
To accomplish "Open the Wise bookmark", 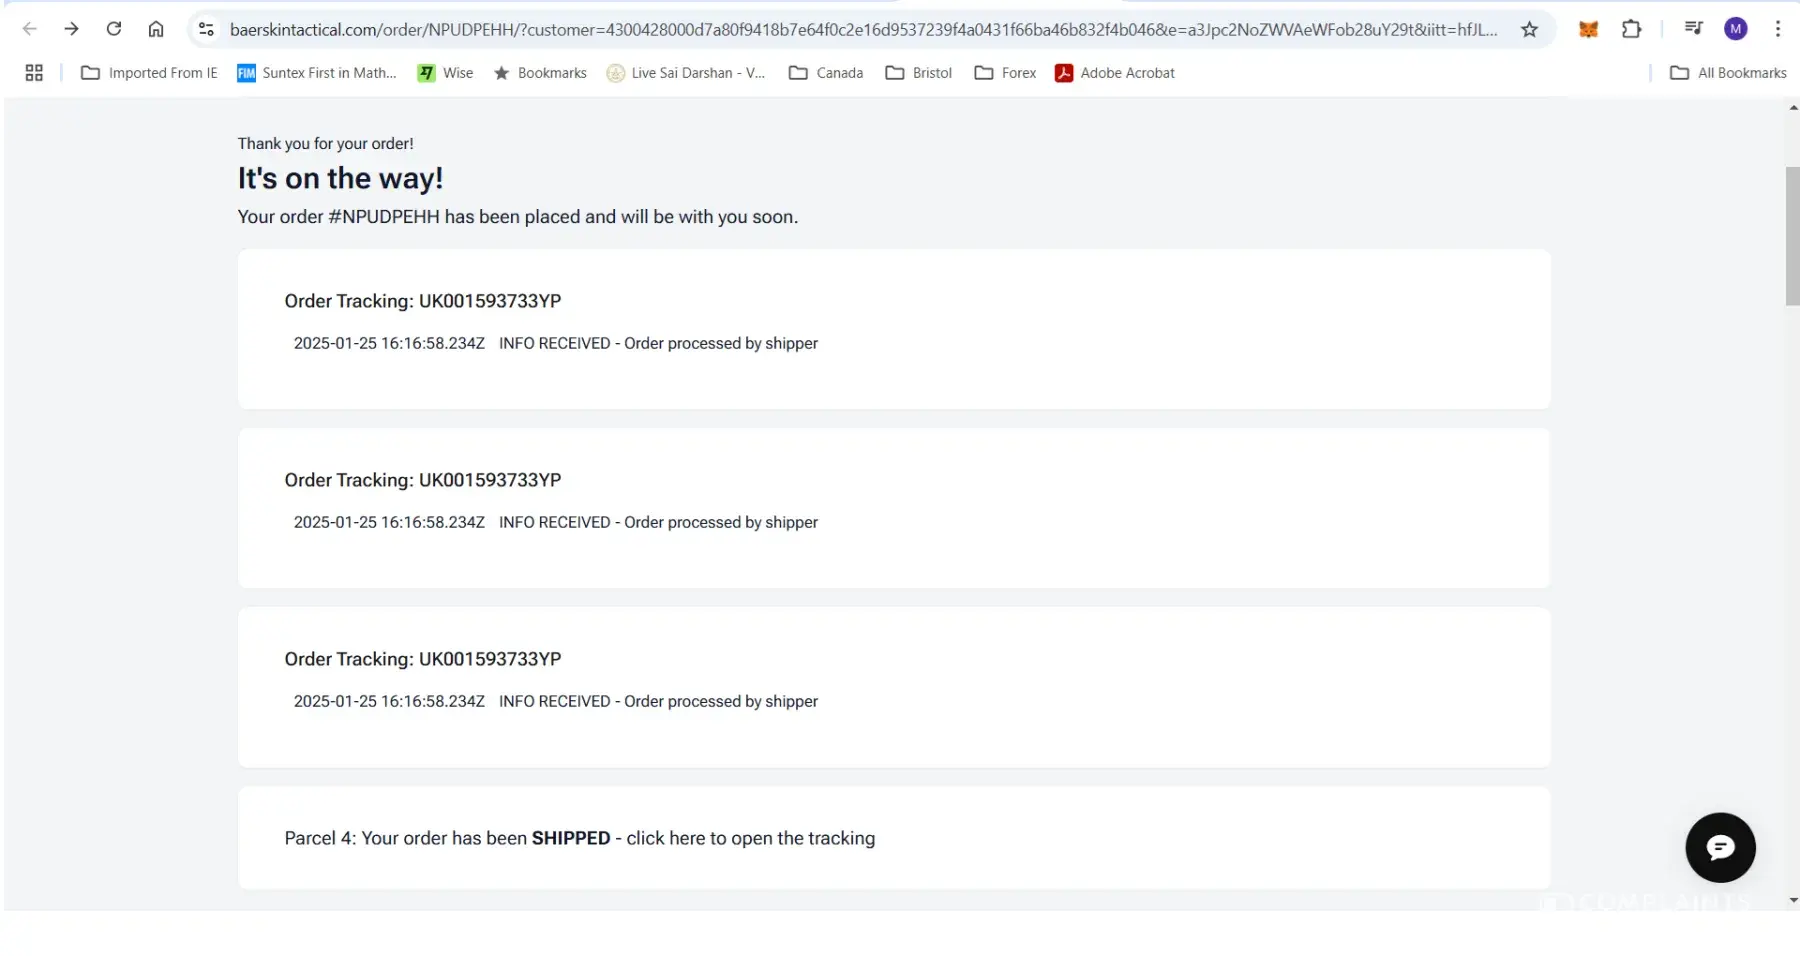I will click(446, 73).
